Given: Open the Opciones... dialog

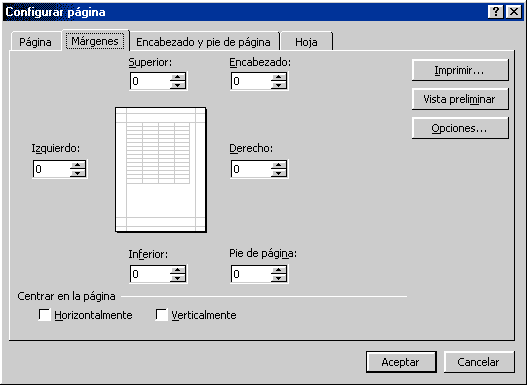Looking at the screenshot, I should 460,128.
